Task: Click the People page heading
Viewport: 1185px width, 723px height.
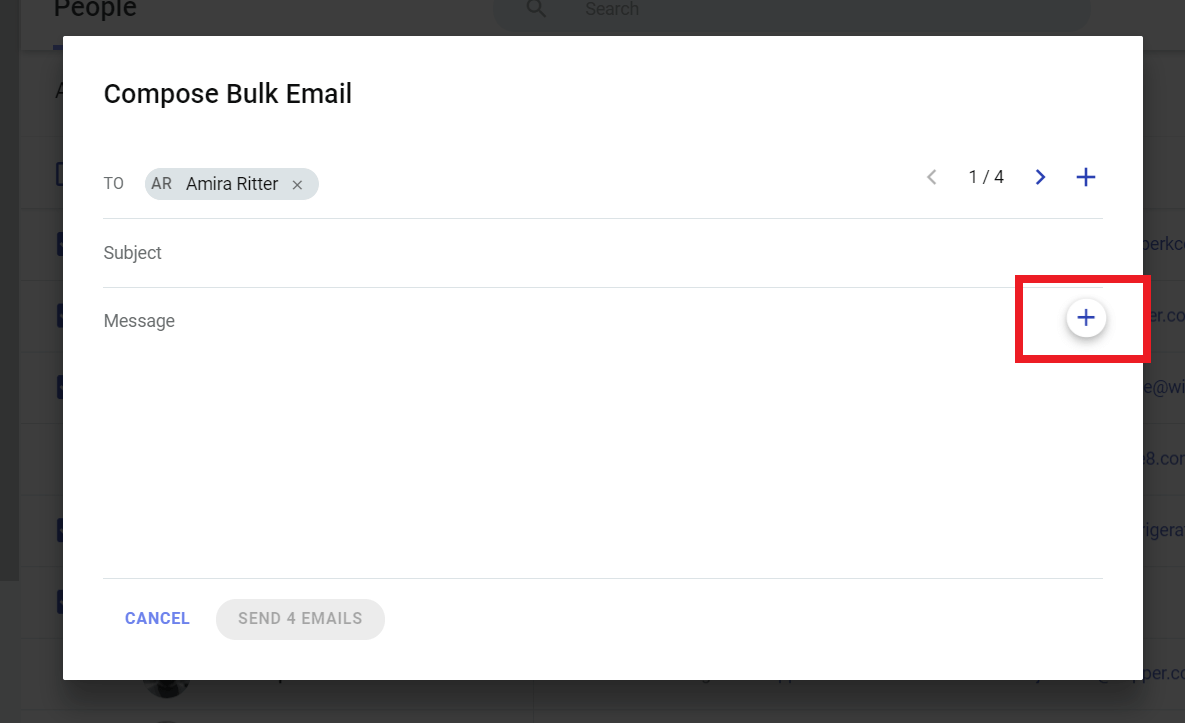Action: pos(95,9)
